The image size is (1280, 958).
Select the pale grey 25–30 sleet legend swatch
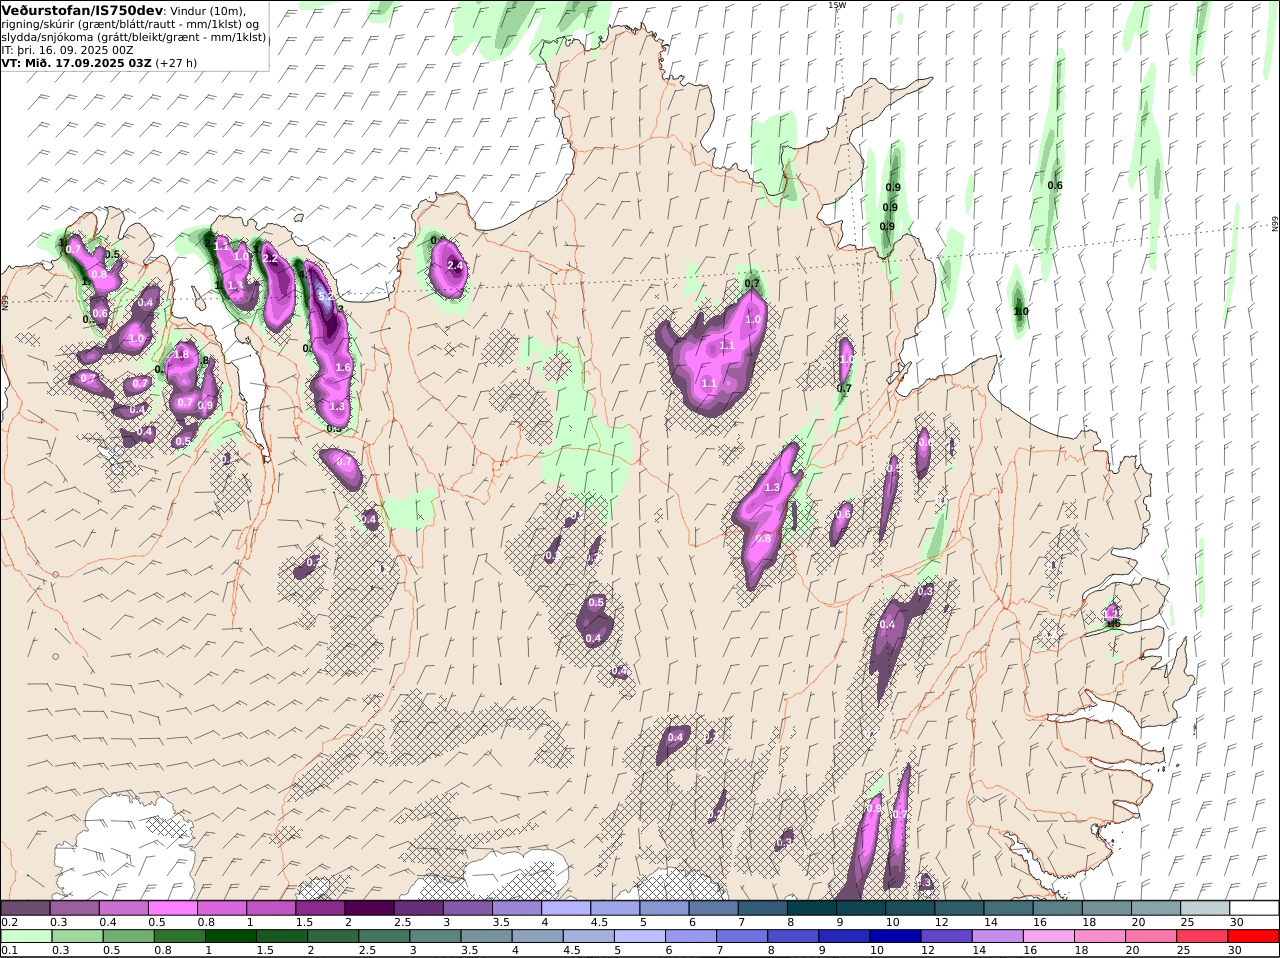point(1205,907)
